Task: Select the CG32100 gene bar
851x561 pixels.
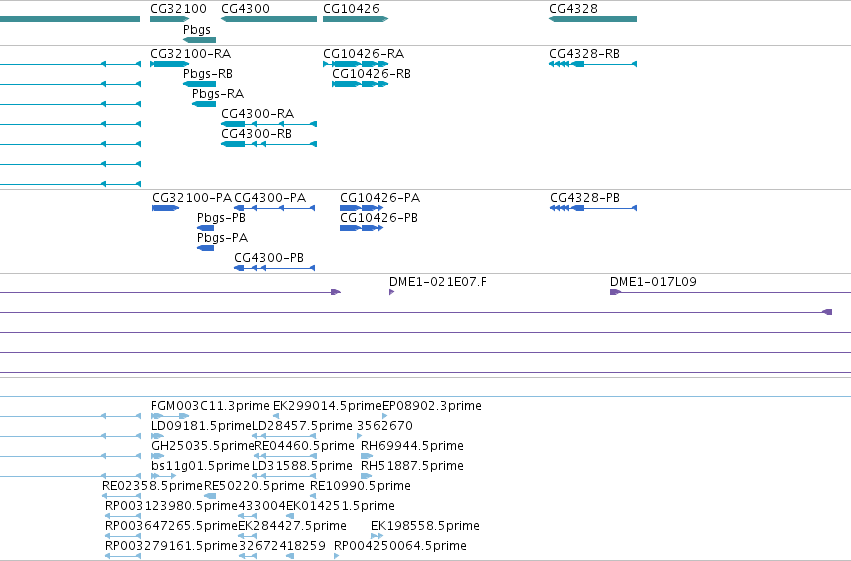Action: point(169,19)
